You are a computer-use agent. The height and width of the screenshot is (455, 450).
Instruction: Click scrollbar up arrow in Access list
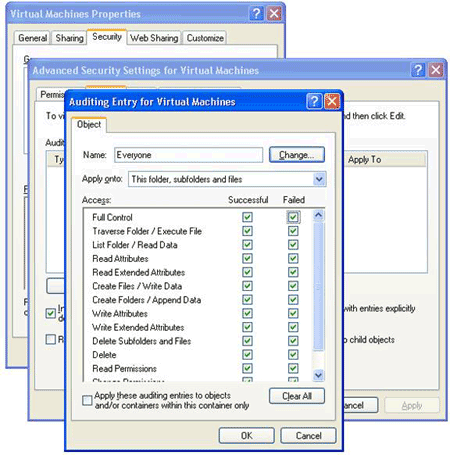318,215
